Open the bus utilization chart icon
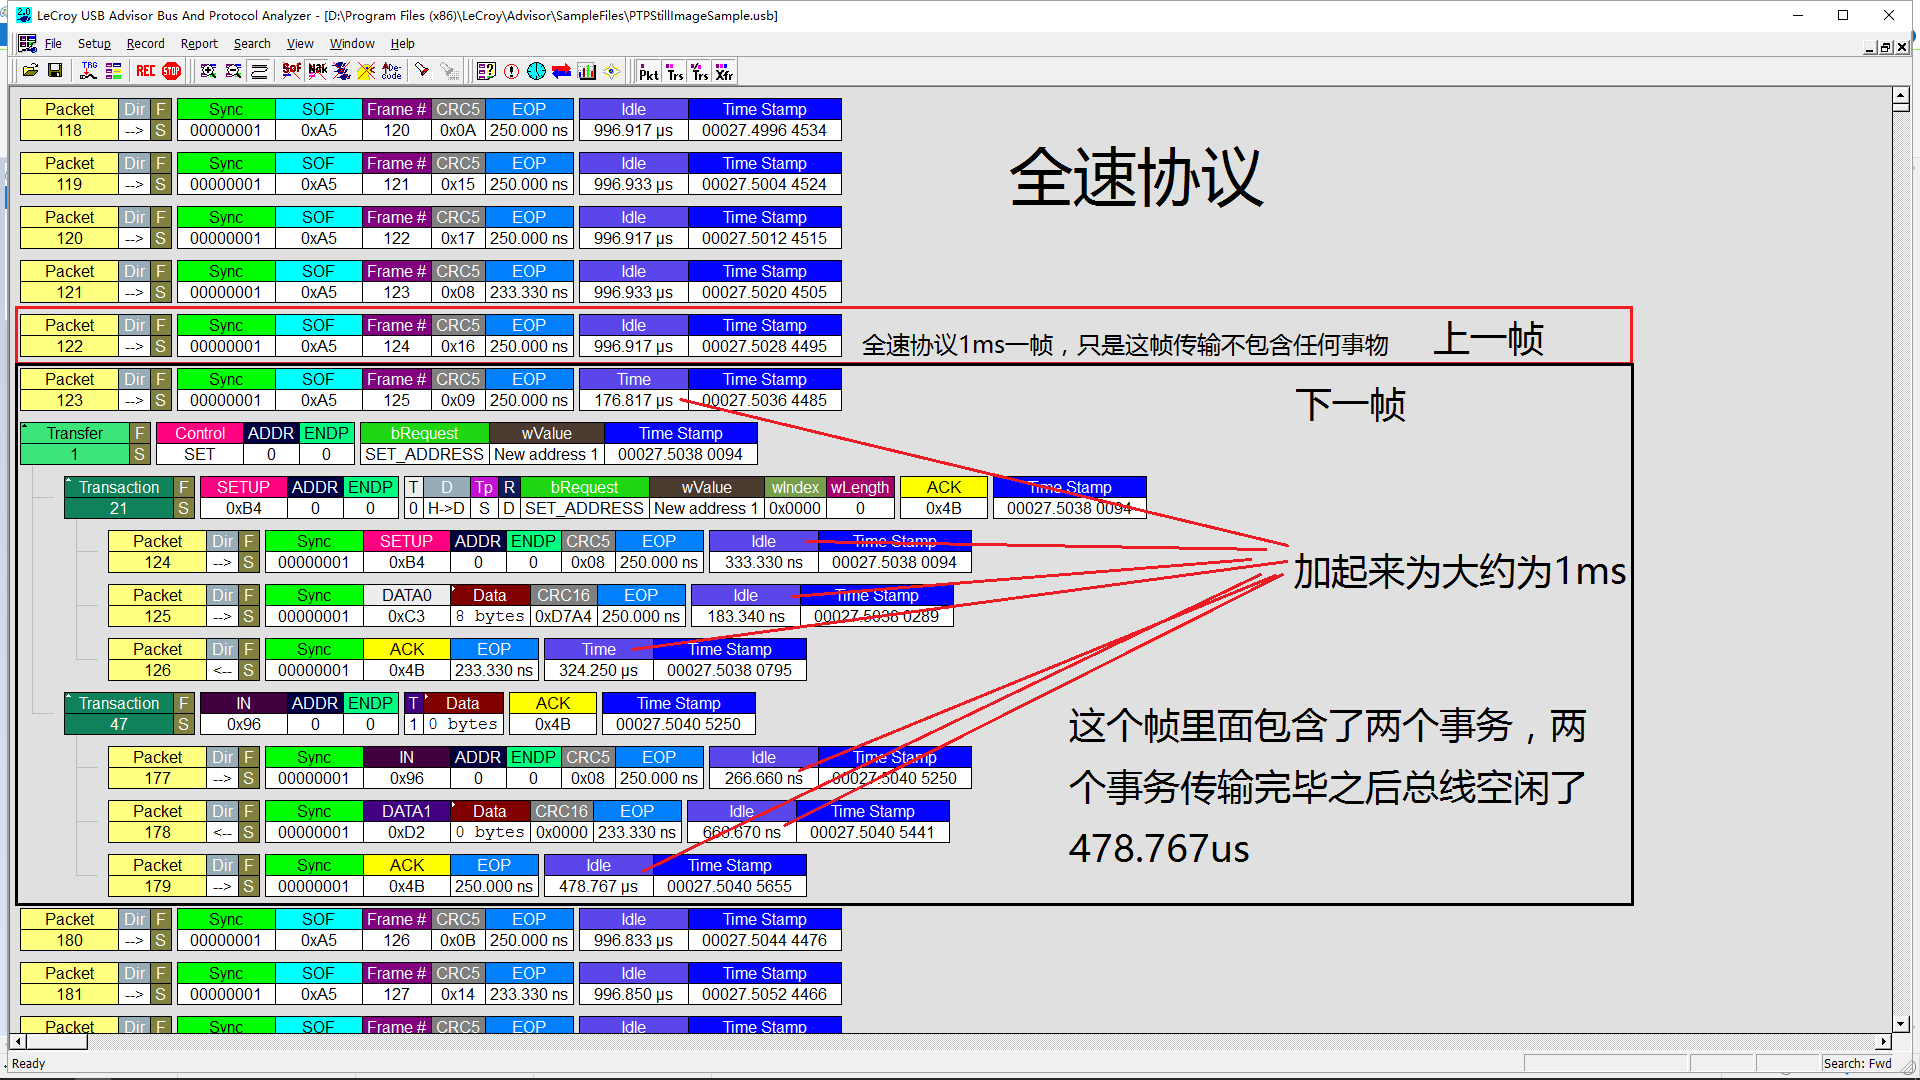Image resolution: width=1920 pixels, height=1080 pixels. [x=586, y=70]
